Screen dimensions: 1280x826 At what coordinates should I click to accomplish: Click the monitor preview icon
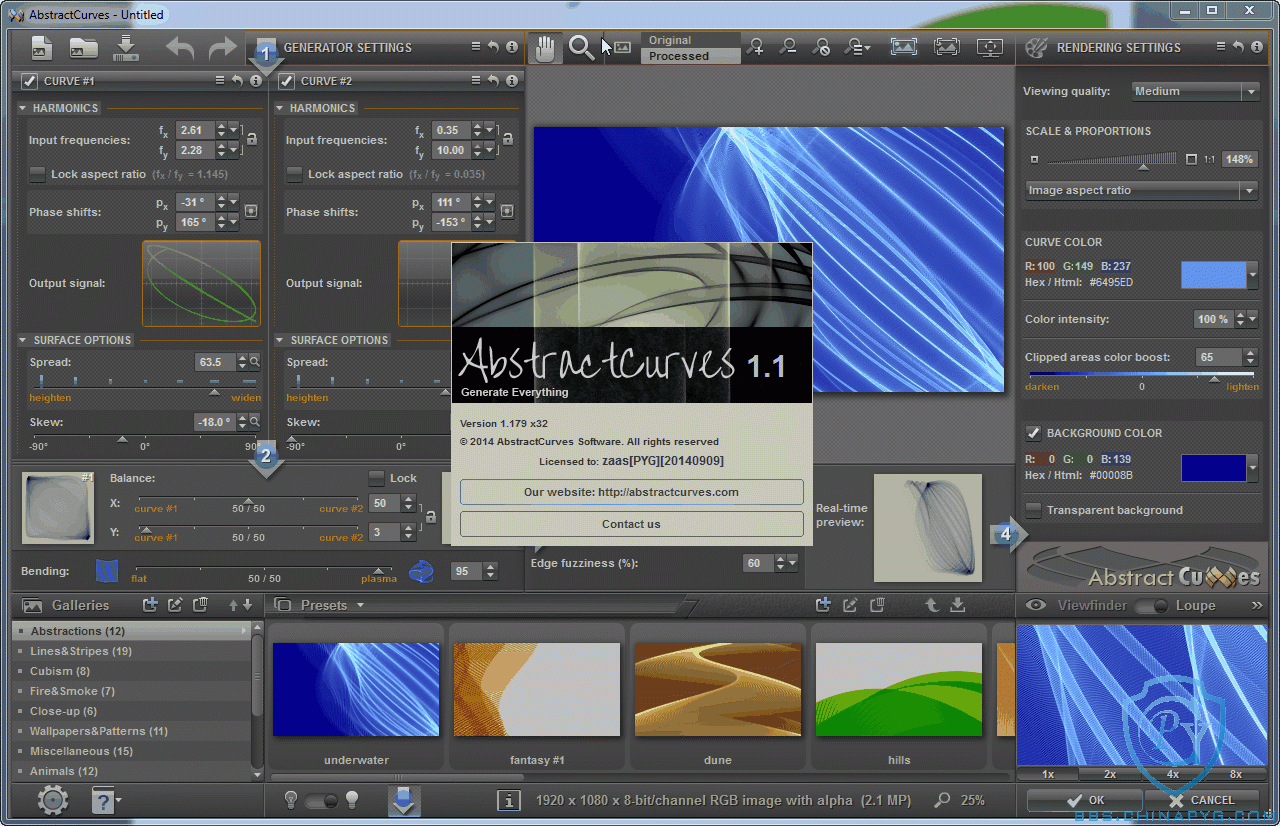[990, 47]
